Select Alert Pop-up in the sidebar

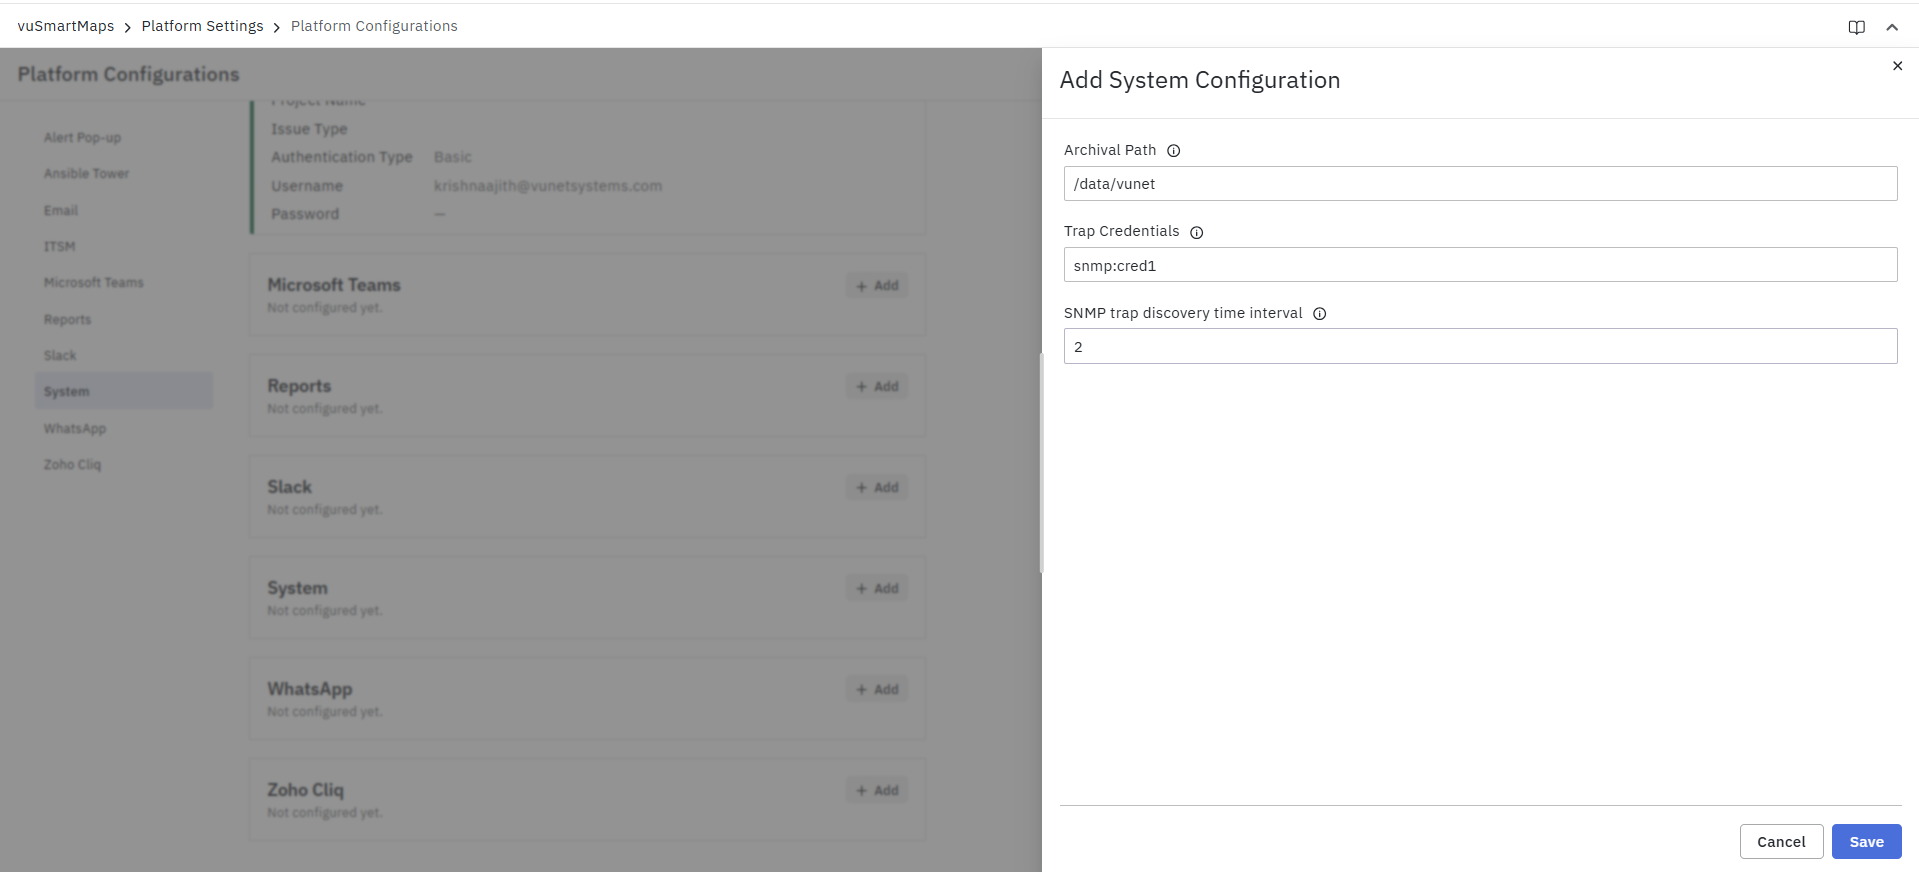point(82,138)
